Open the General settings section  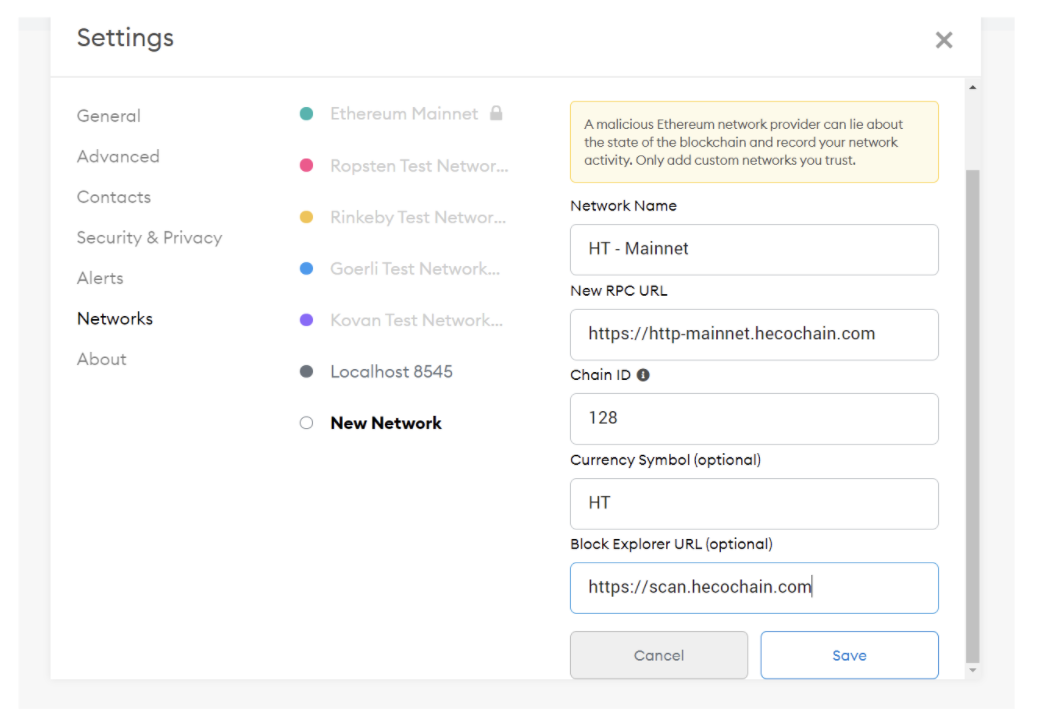click(x=109, y=116)
